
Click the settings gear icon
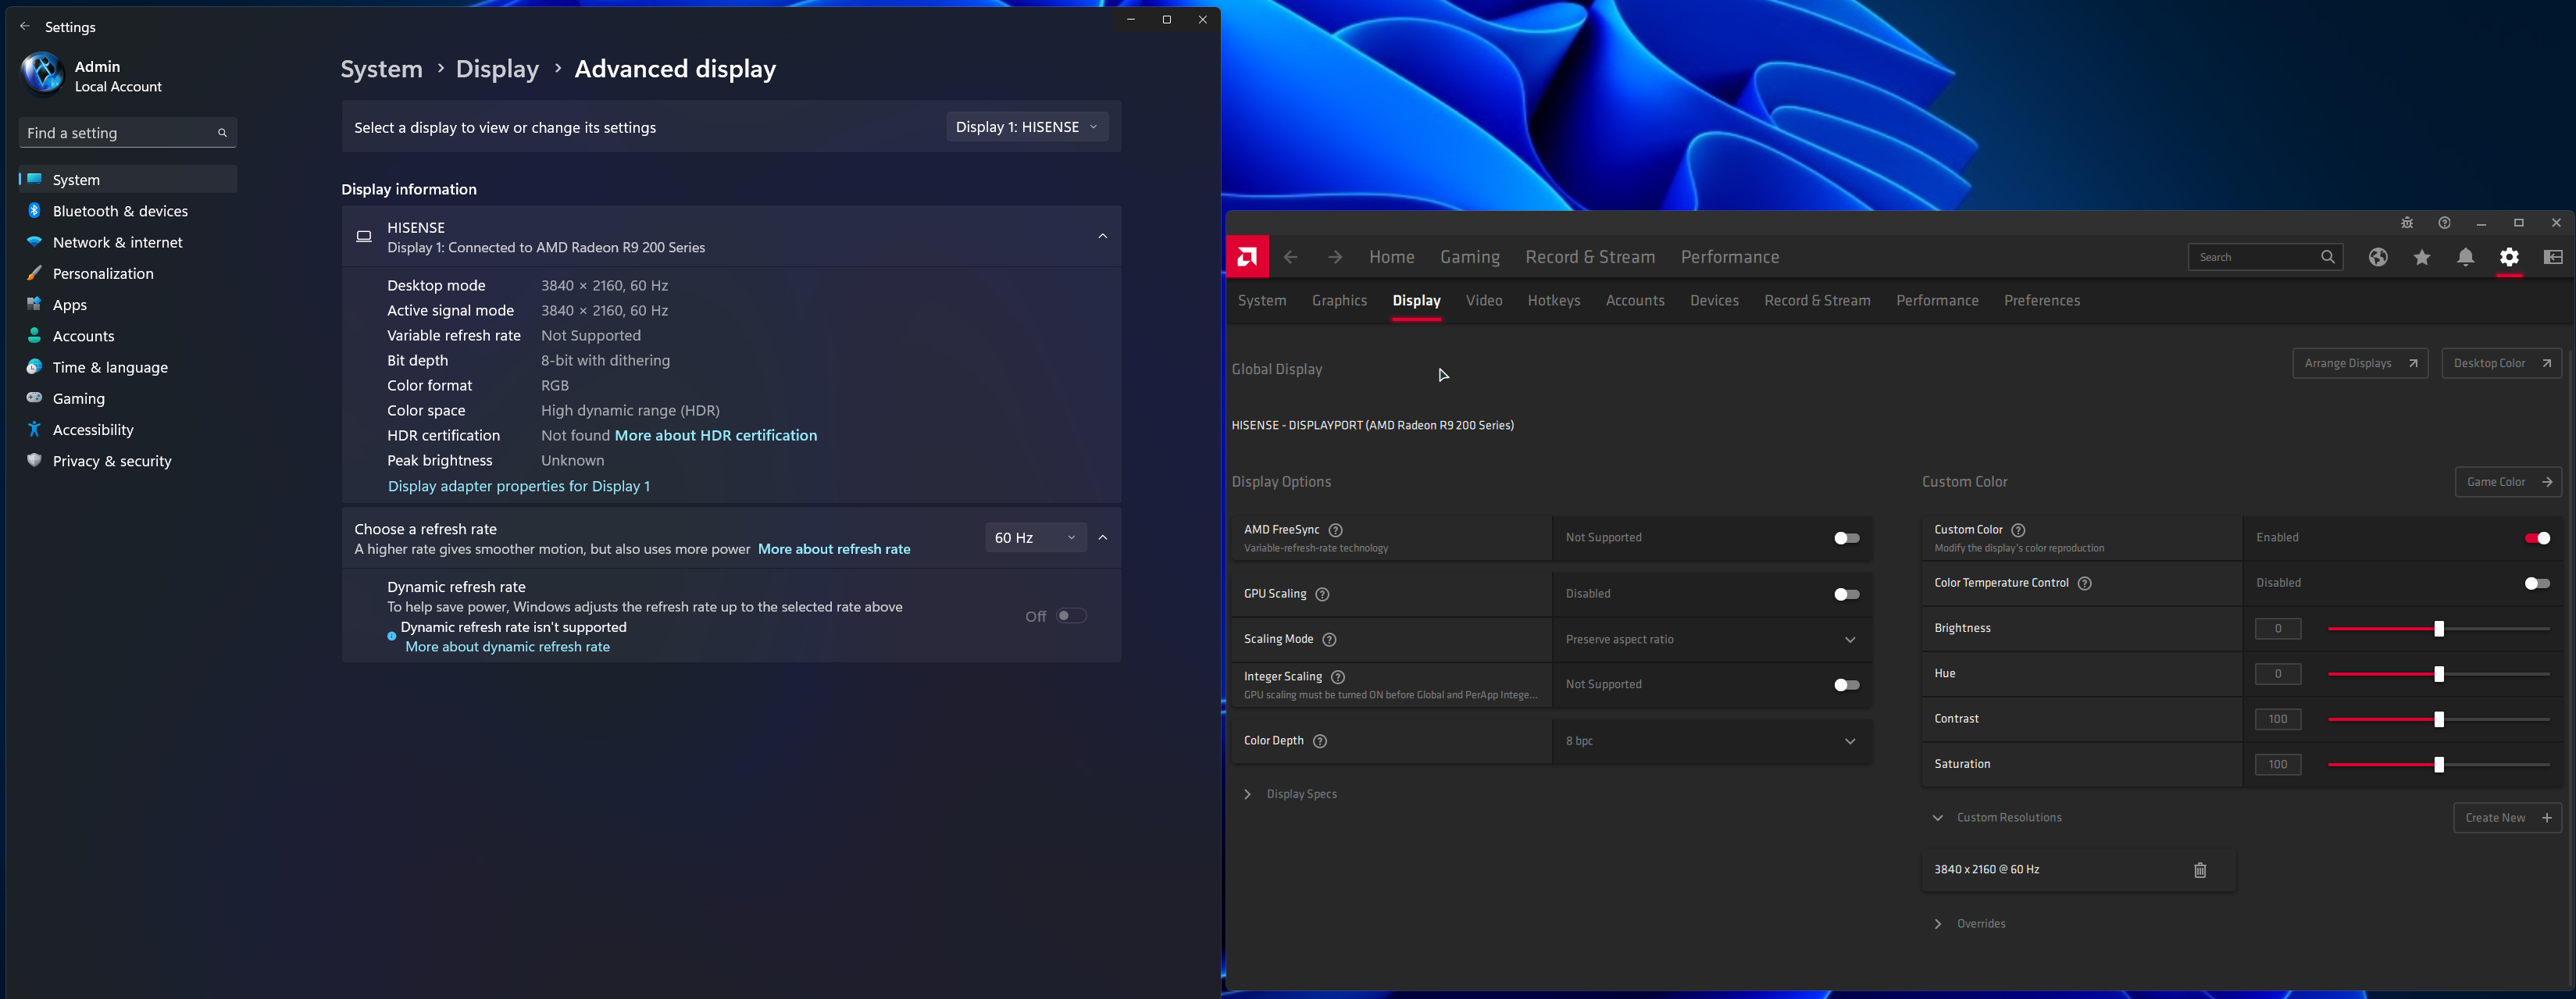tap(2508, 258)
